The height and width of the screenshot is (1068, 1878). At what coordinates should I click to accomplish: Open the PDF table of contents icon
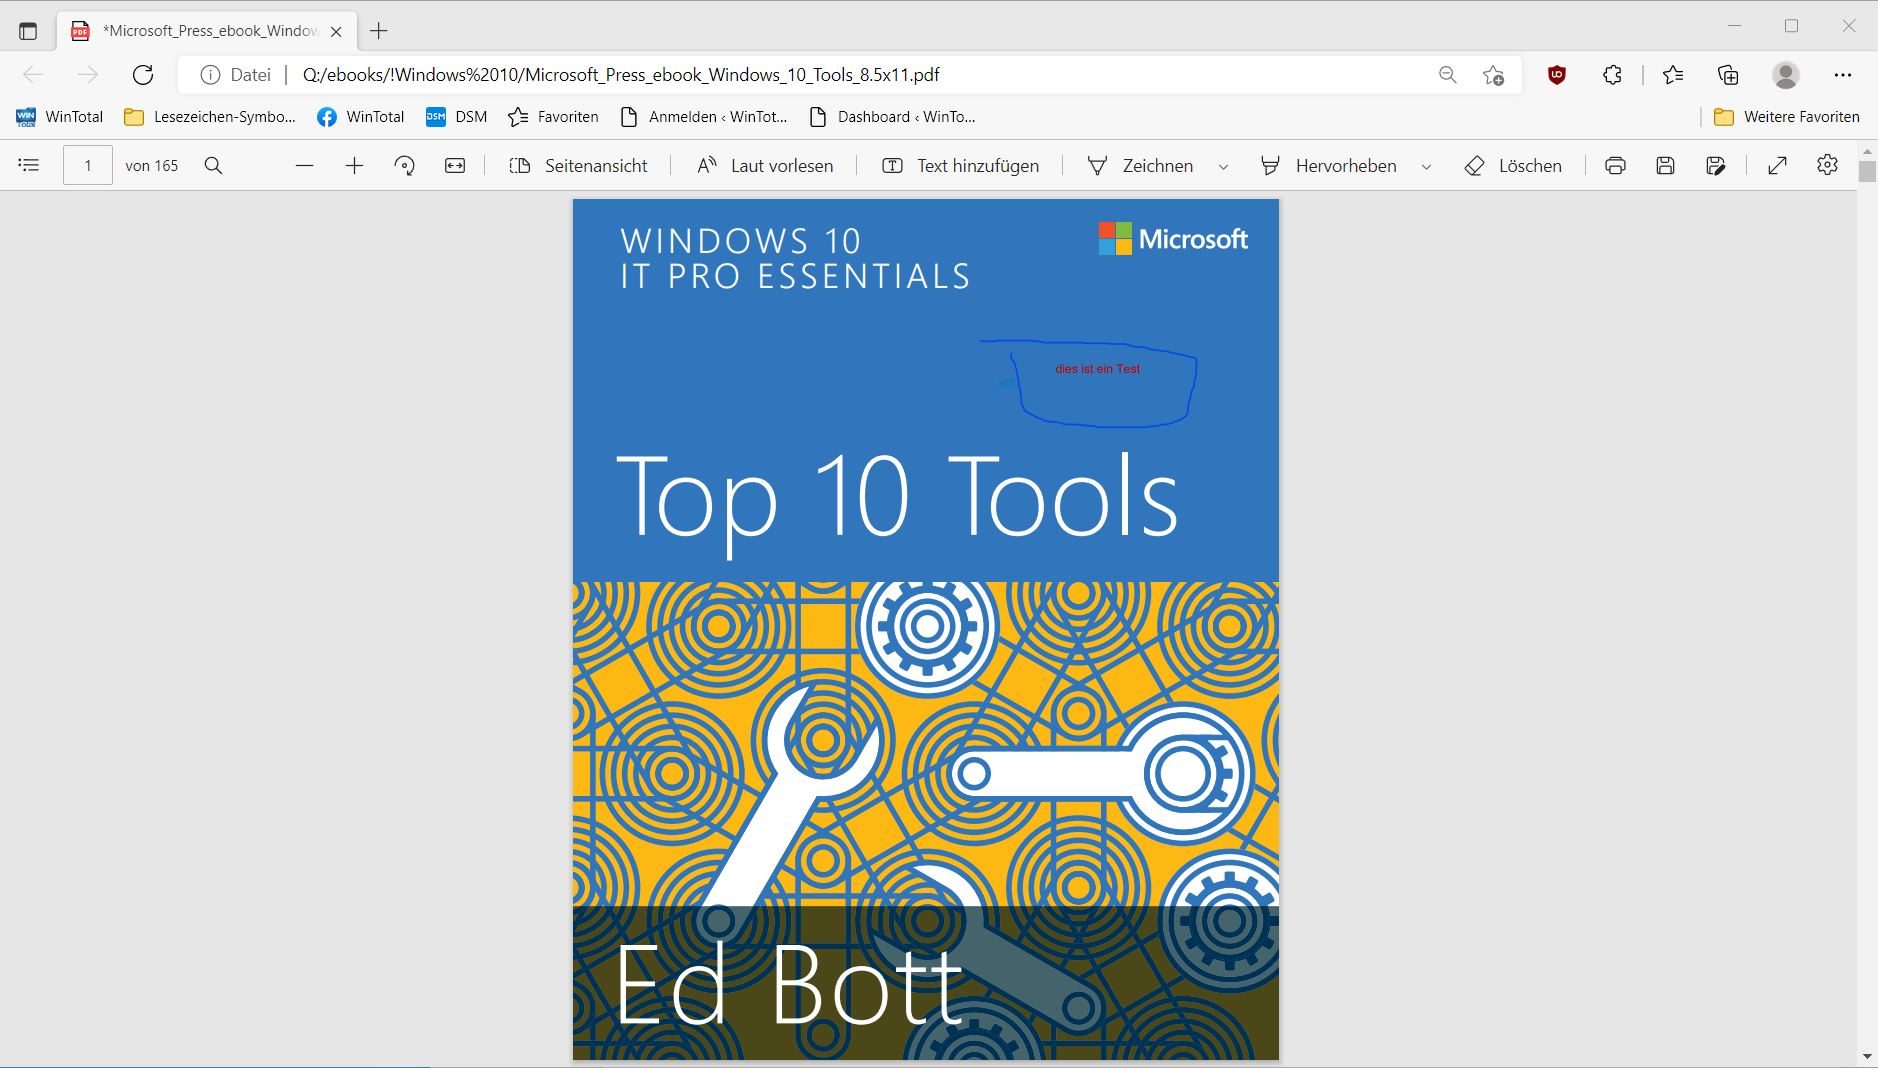pyautogui.click(x=29, y=165)
